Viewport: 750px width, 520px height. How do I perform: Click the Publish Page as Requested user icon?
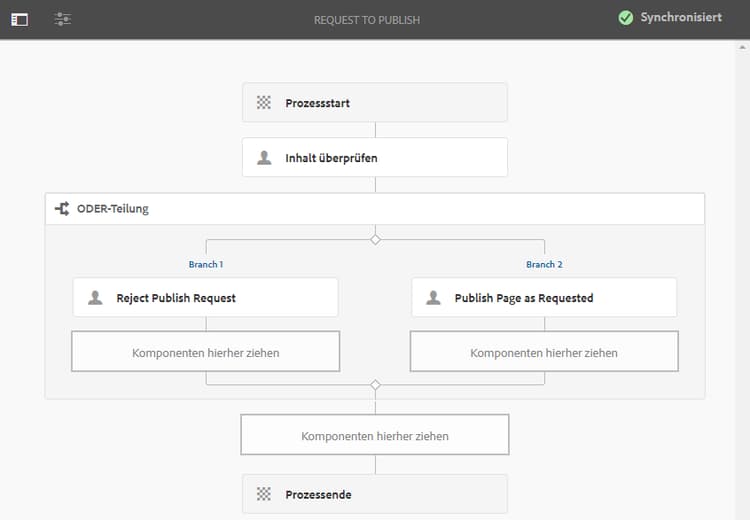[x=433, y=297]
